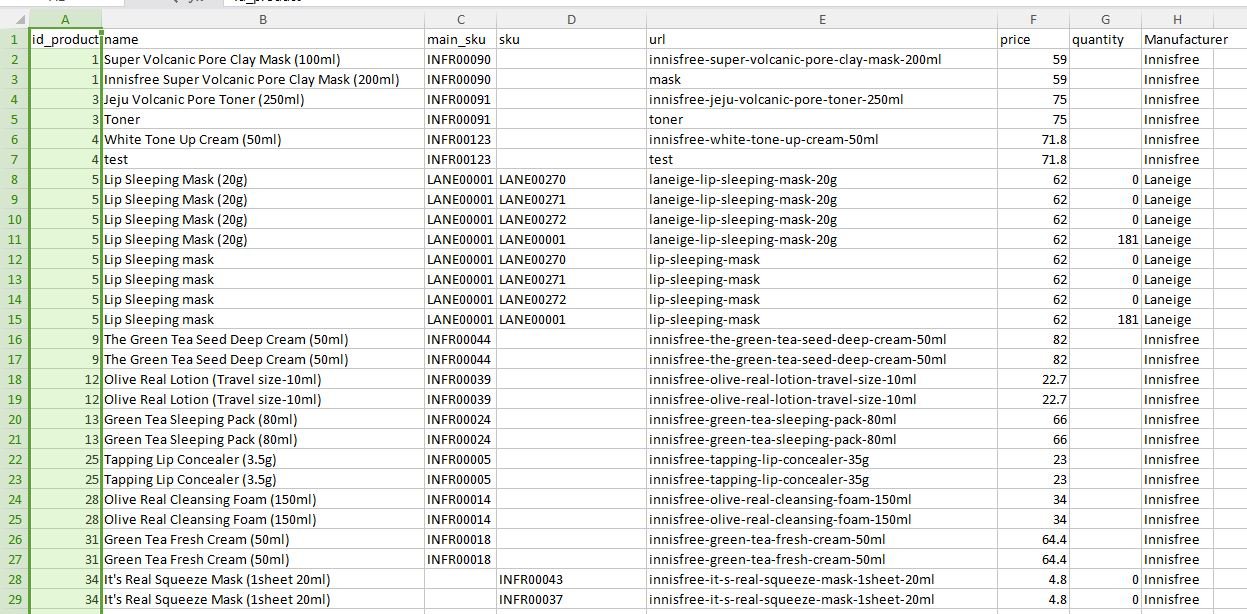Screen dimensions: 1247x614
Task: Select 'White Tone Up Cream (50ml)' cell
Action: [263, 139]
